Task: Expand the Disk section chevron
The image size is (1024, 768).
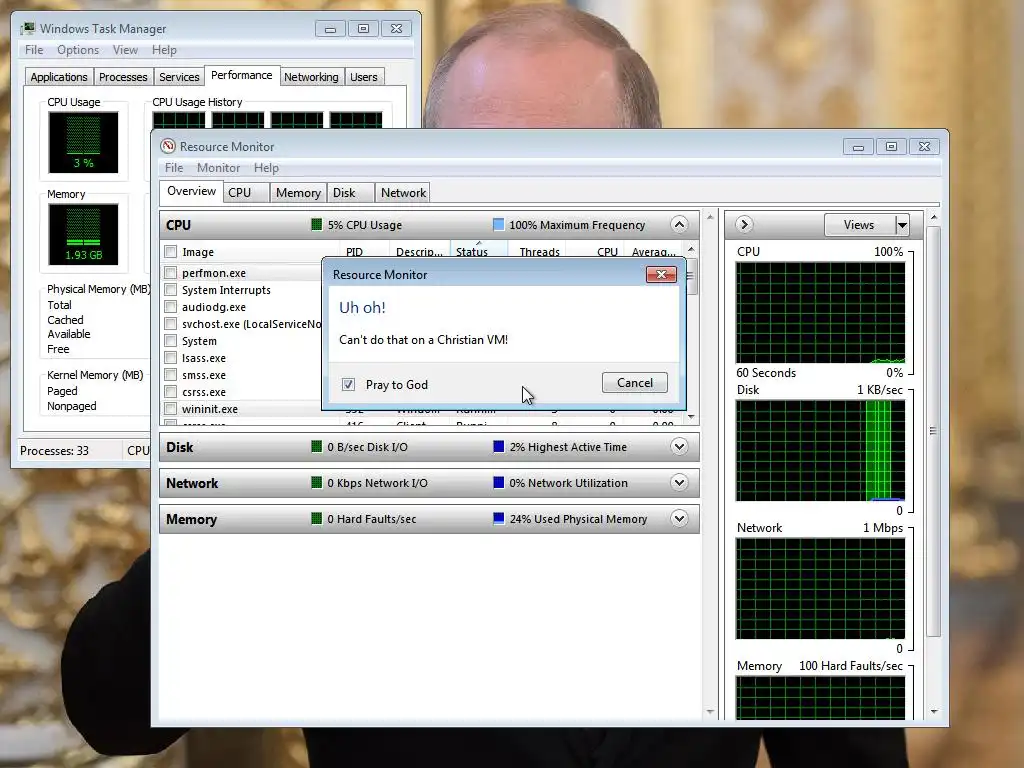Action: coord(679,447)
